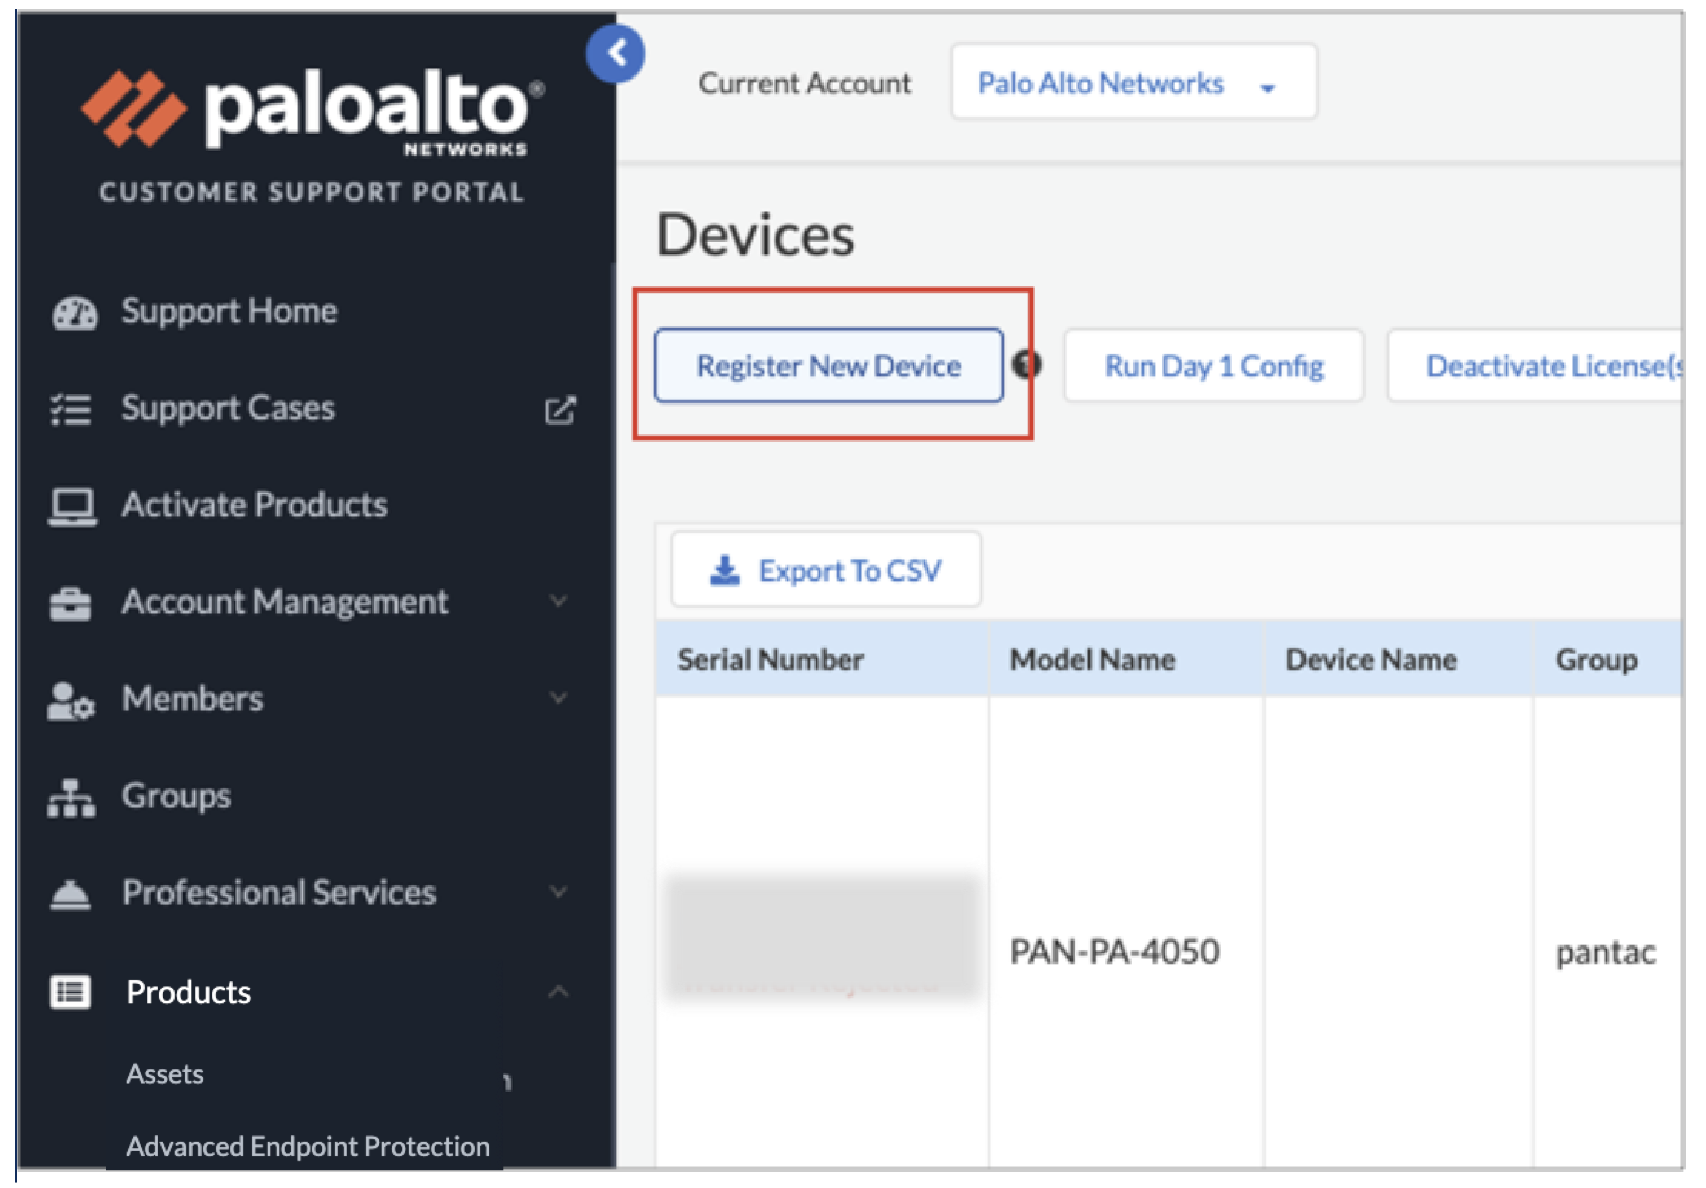Open Assets under Products
Image resolution: width=1706 pixels, height=1188 pixels.
click(x=165, y=1074)
